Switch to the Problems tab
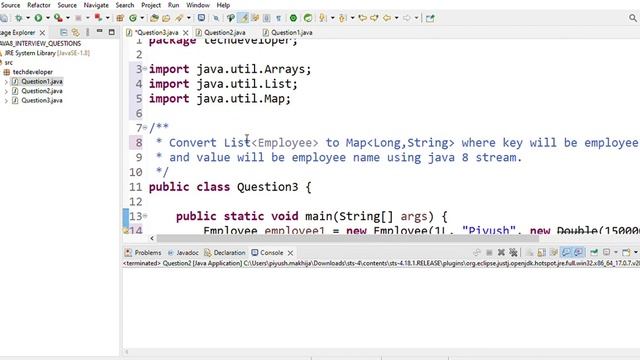This screenshot has height=360, width=640. tap(143, 253)
